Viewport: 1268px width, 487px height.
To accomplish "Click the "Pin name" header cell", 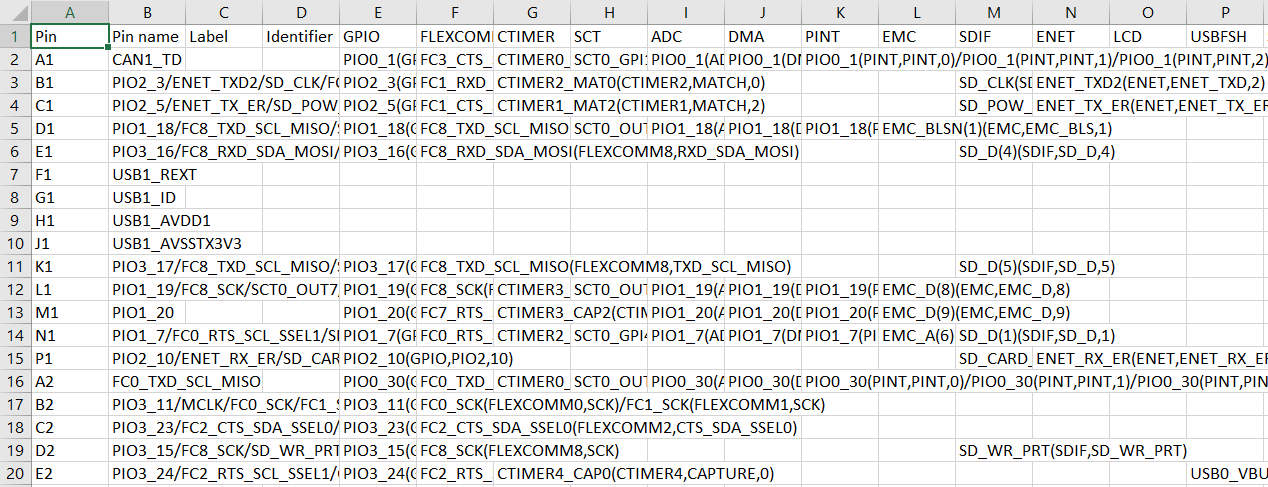I will 147,36.
